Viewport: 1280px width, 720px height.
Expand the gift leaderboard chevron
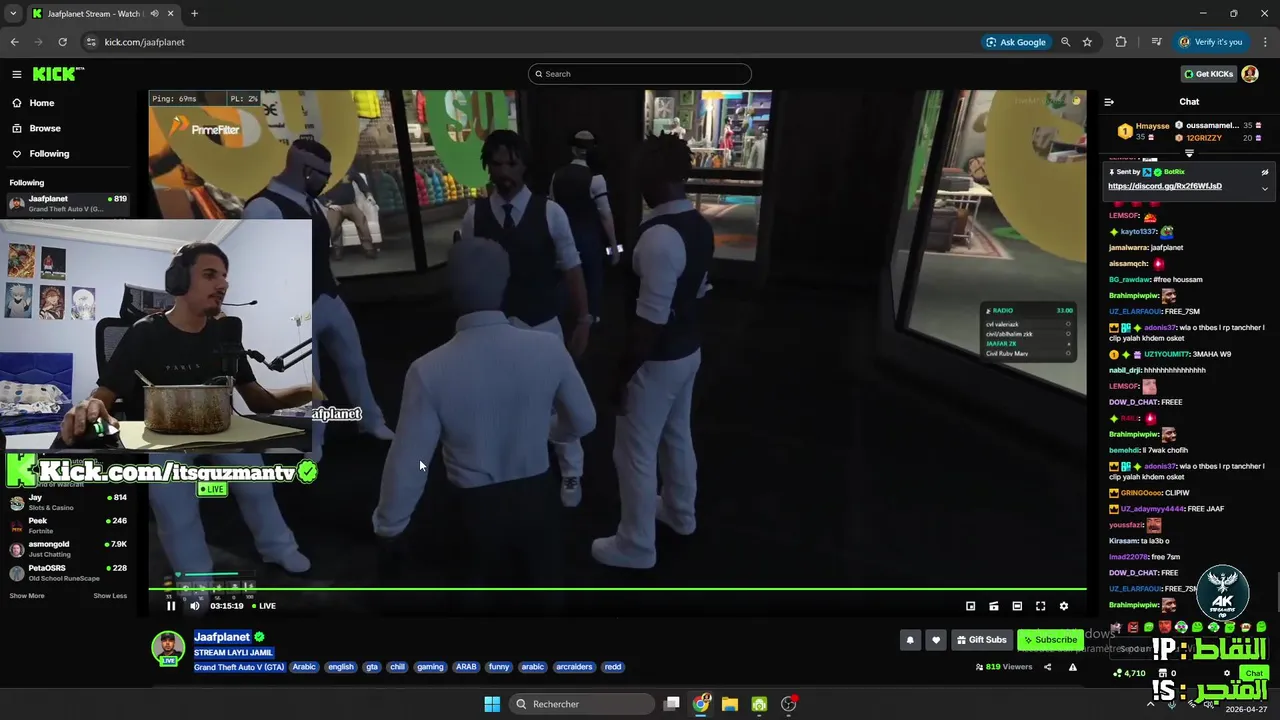click(x=1189, y=154)
